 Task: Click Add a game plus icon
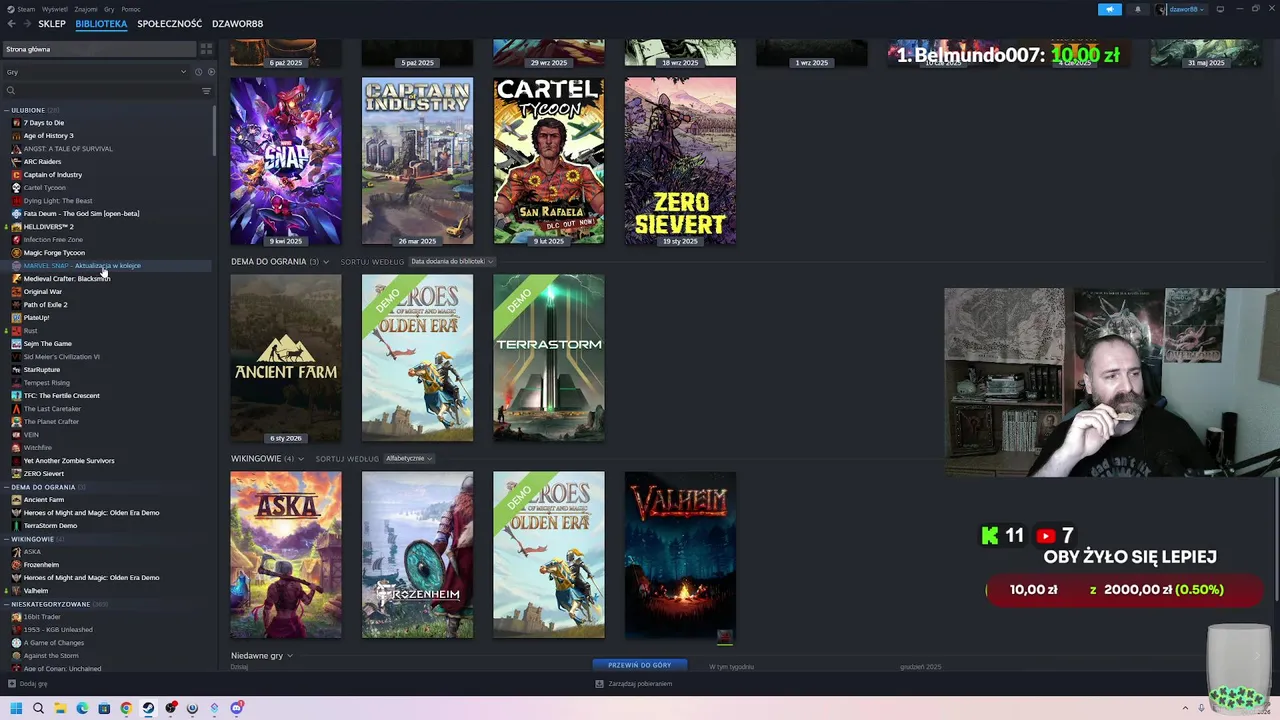click(x=12, y=684)
